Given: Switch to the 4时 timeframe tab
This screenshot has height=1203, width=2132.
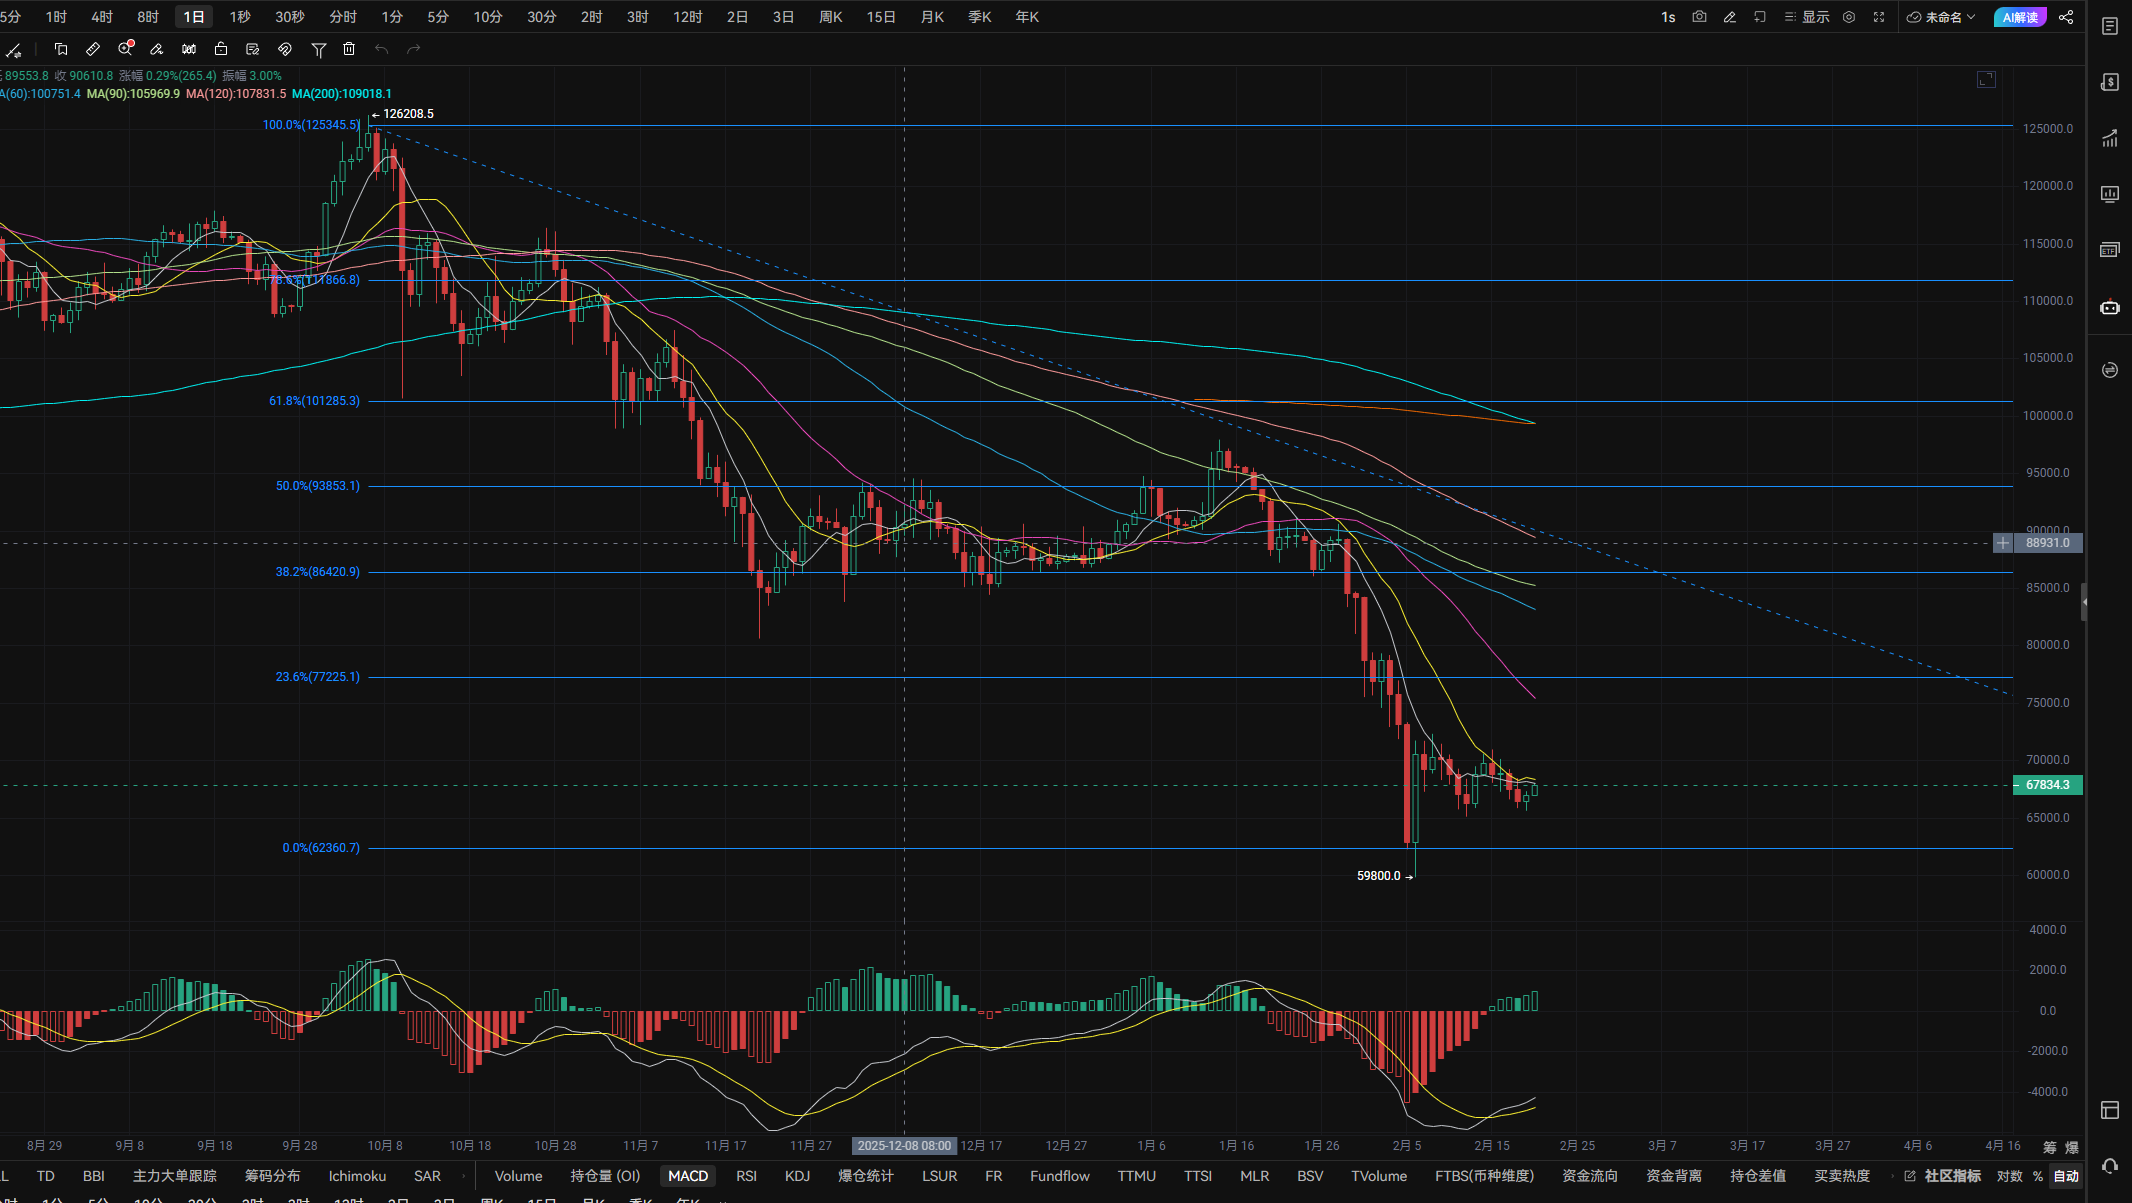Looking at the screenshot, I should tap(102, 17).
